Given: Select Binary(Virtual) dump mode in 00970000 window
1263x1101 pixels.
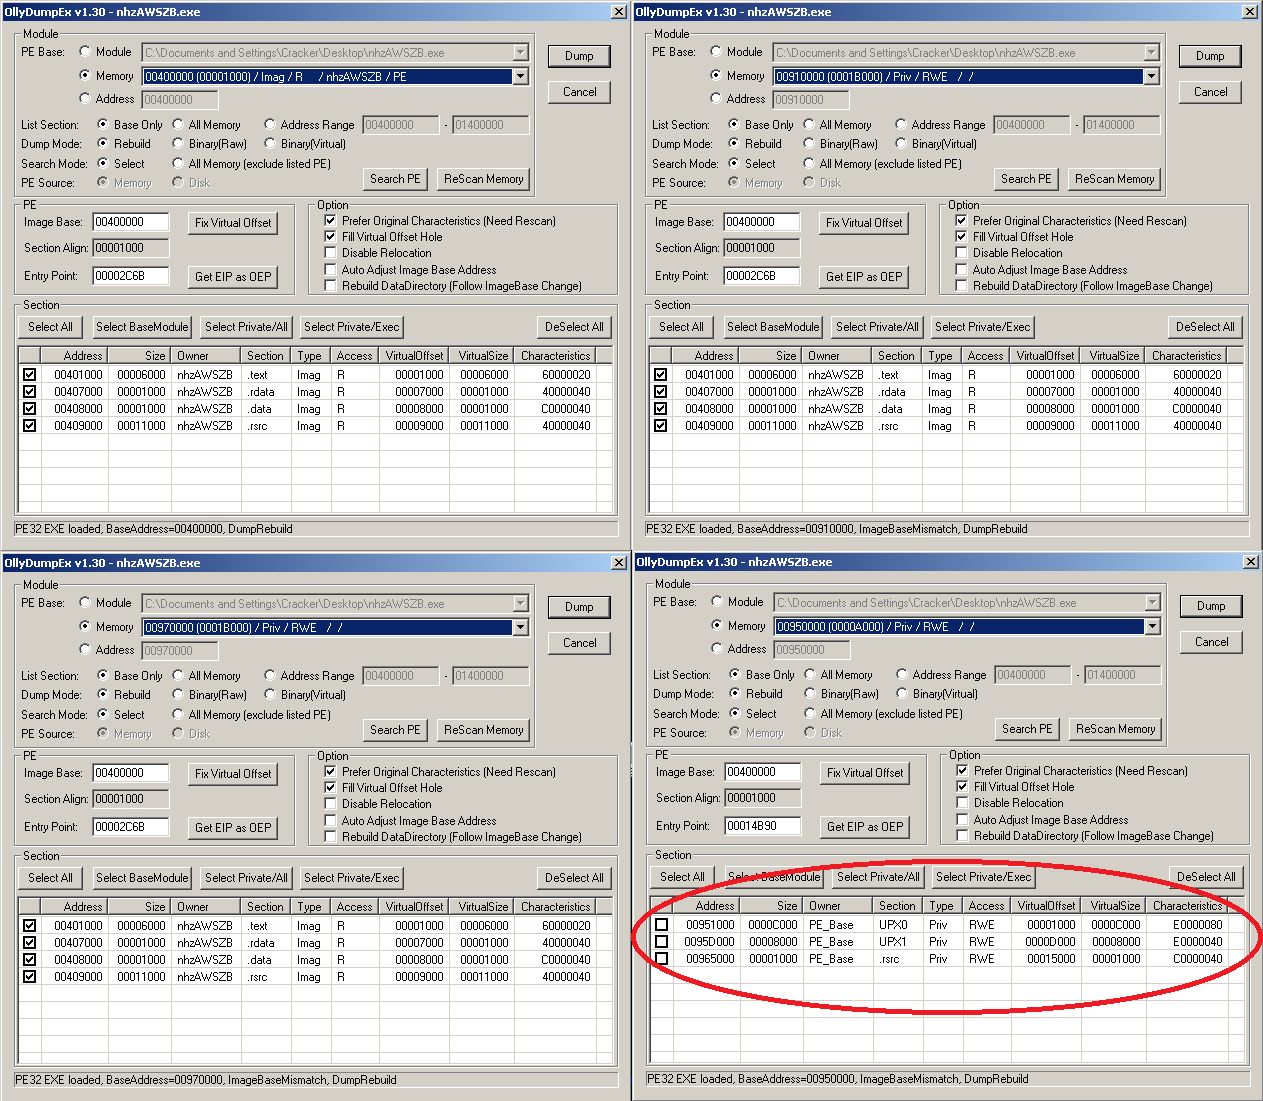Looking at the screenshot, I should 270,695.
